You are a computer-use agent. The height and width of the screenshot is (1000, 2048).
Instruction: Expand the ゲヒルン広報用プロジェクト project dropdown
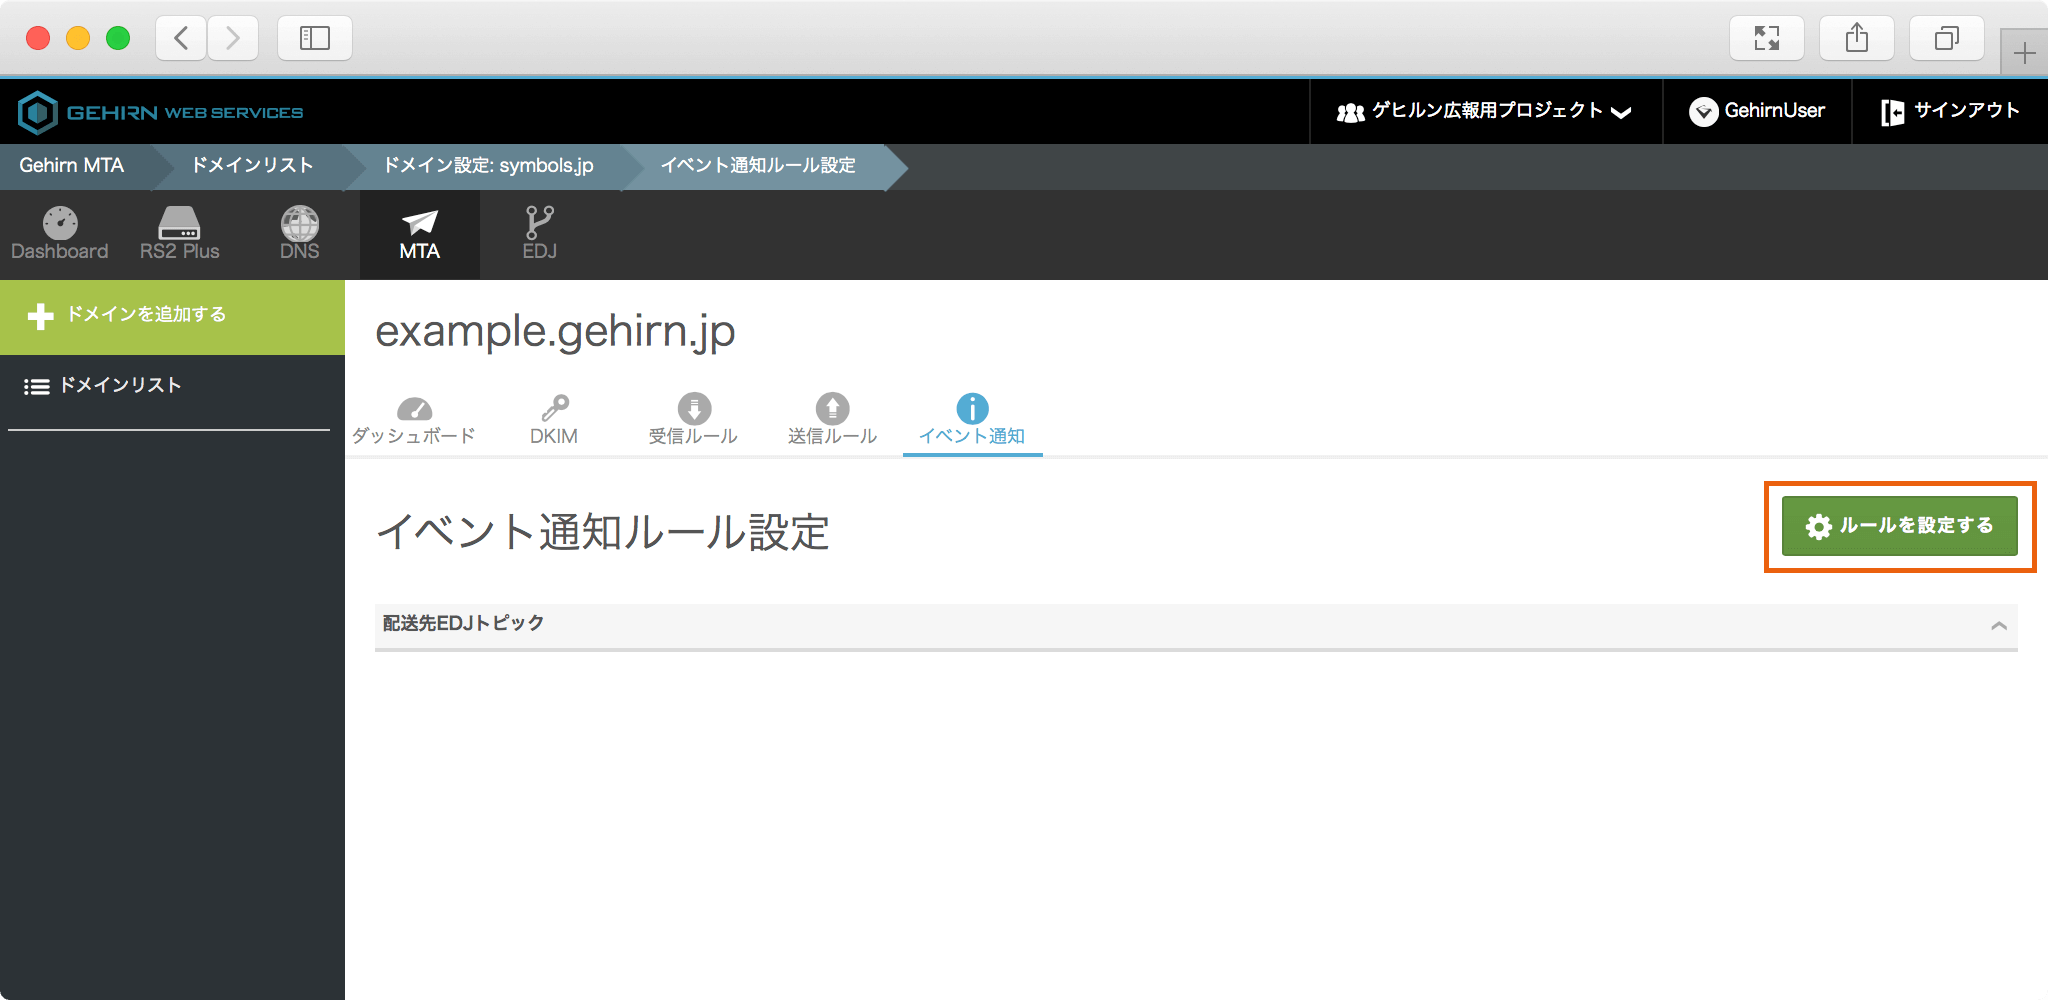[x=1485, y=111]
